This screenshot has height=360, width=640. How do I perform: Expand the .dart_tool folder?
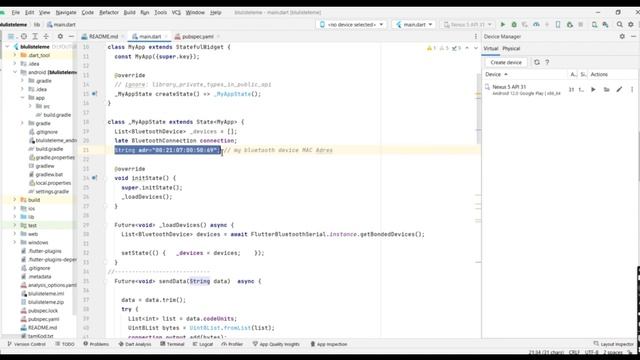pyautogui.click(x=15, y=55)
